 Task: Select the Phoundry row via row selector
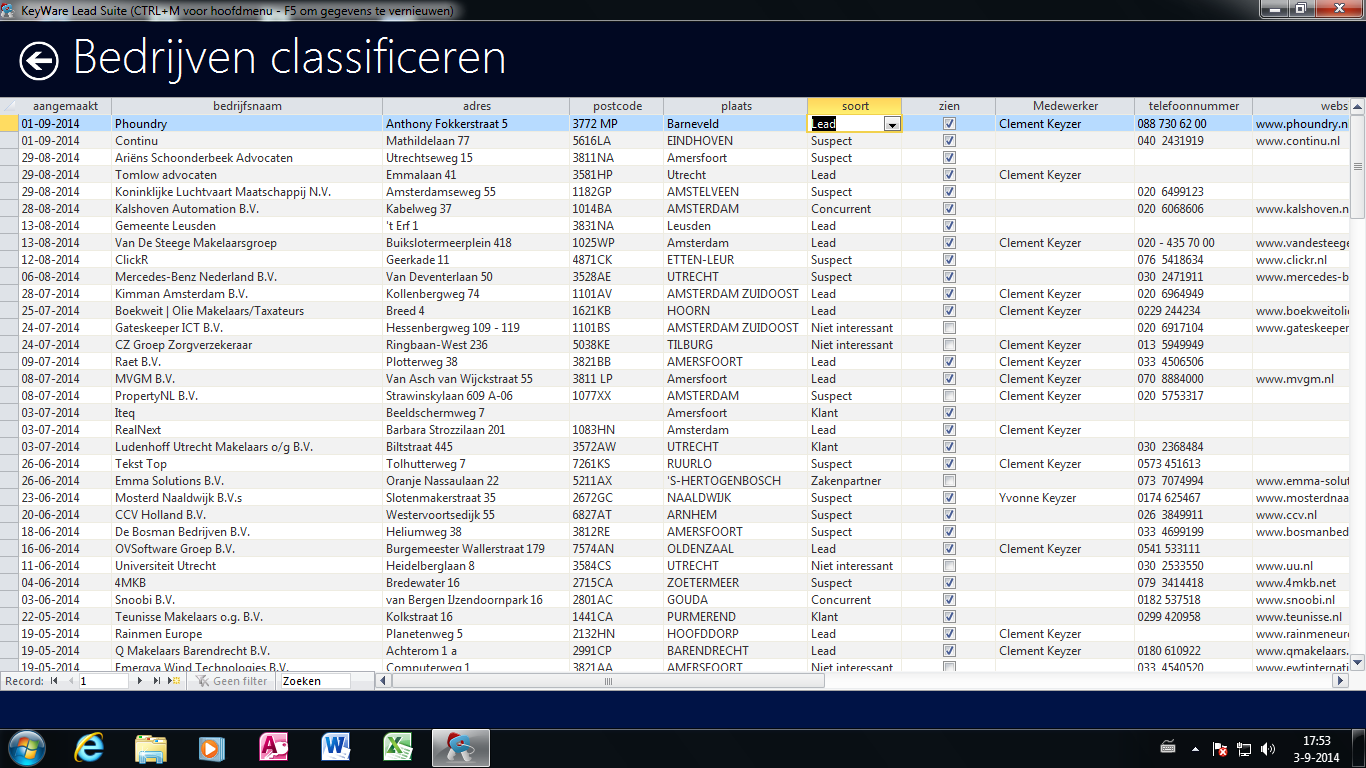click(9, 124)
